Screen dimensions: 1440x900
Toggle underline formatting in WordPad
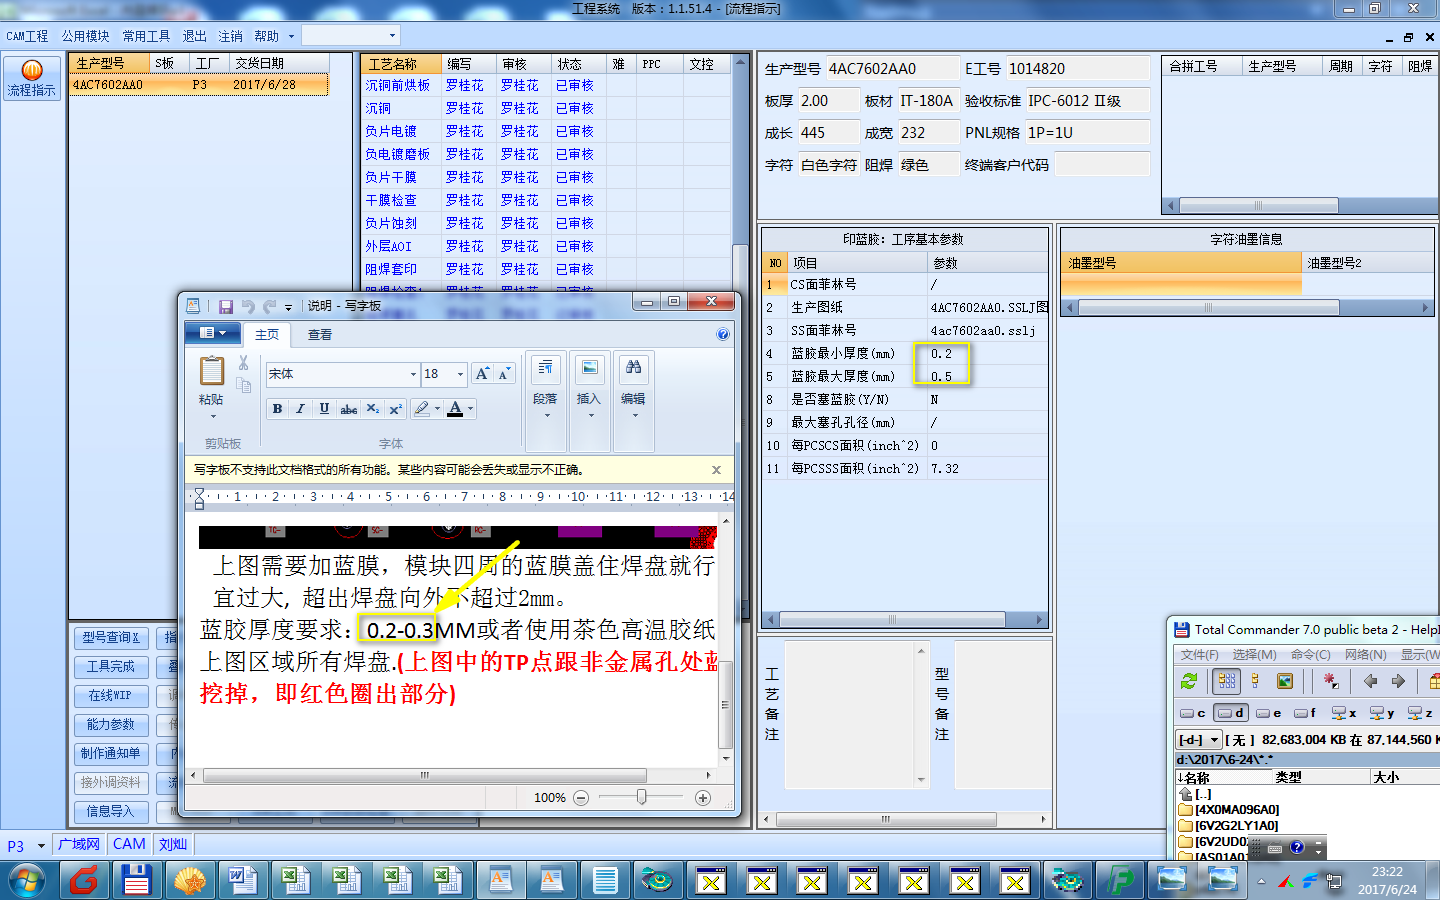(x=324, y=408)
